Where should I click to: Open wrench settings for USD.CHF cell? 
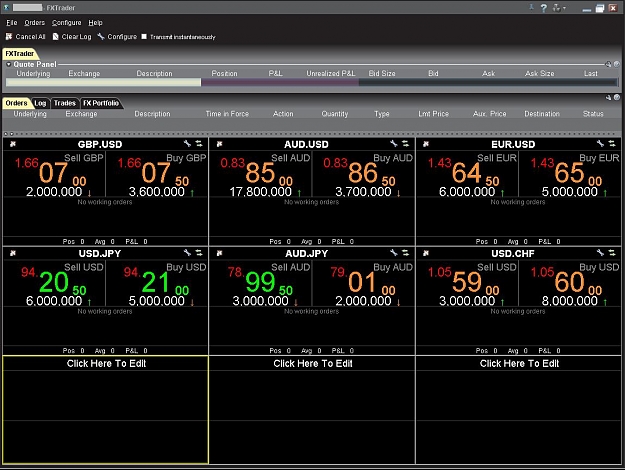(600, 253)
